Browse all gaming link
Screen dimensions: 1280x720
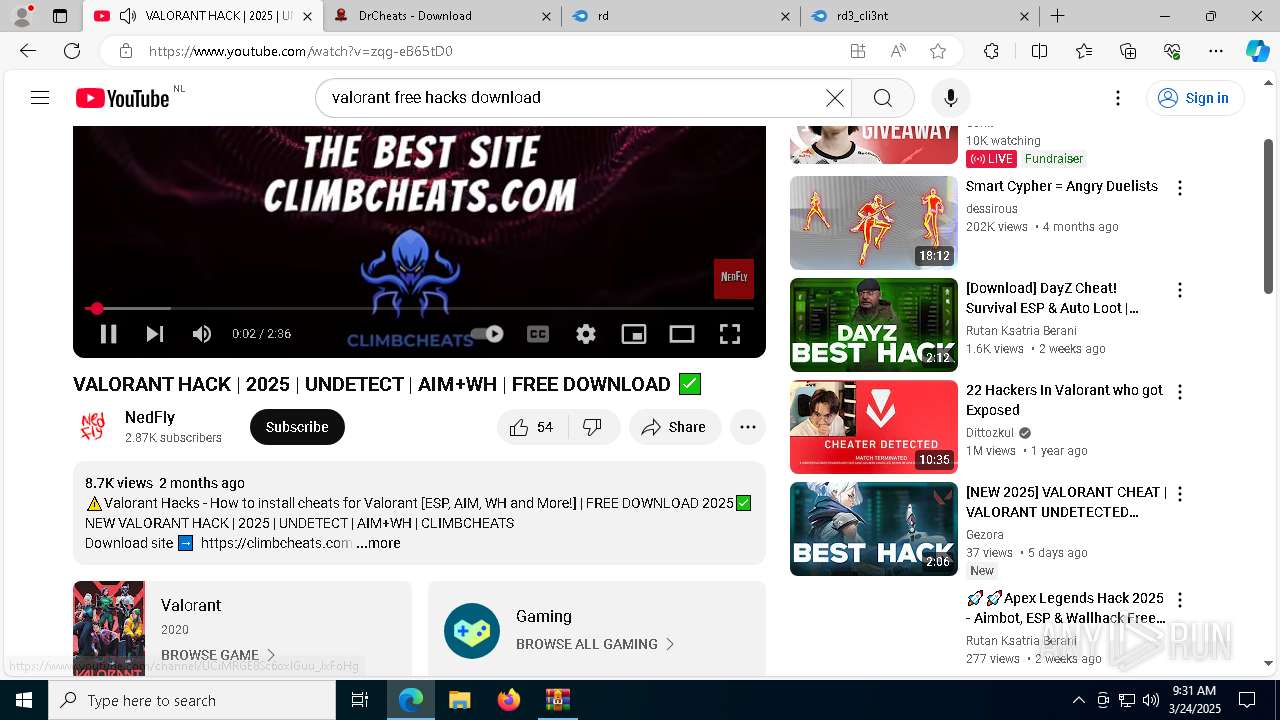[x=595, y=644]
